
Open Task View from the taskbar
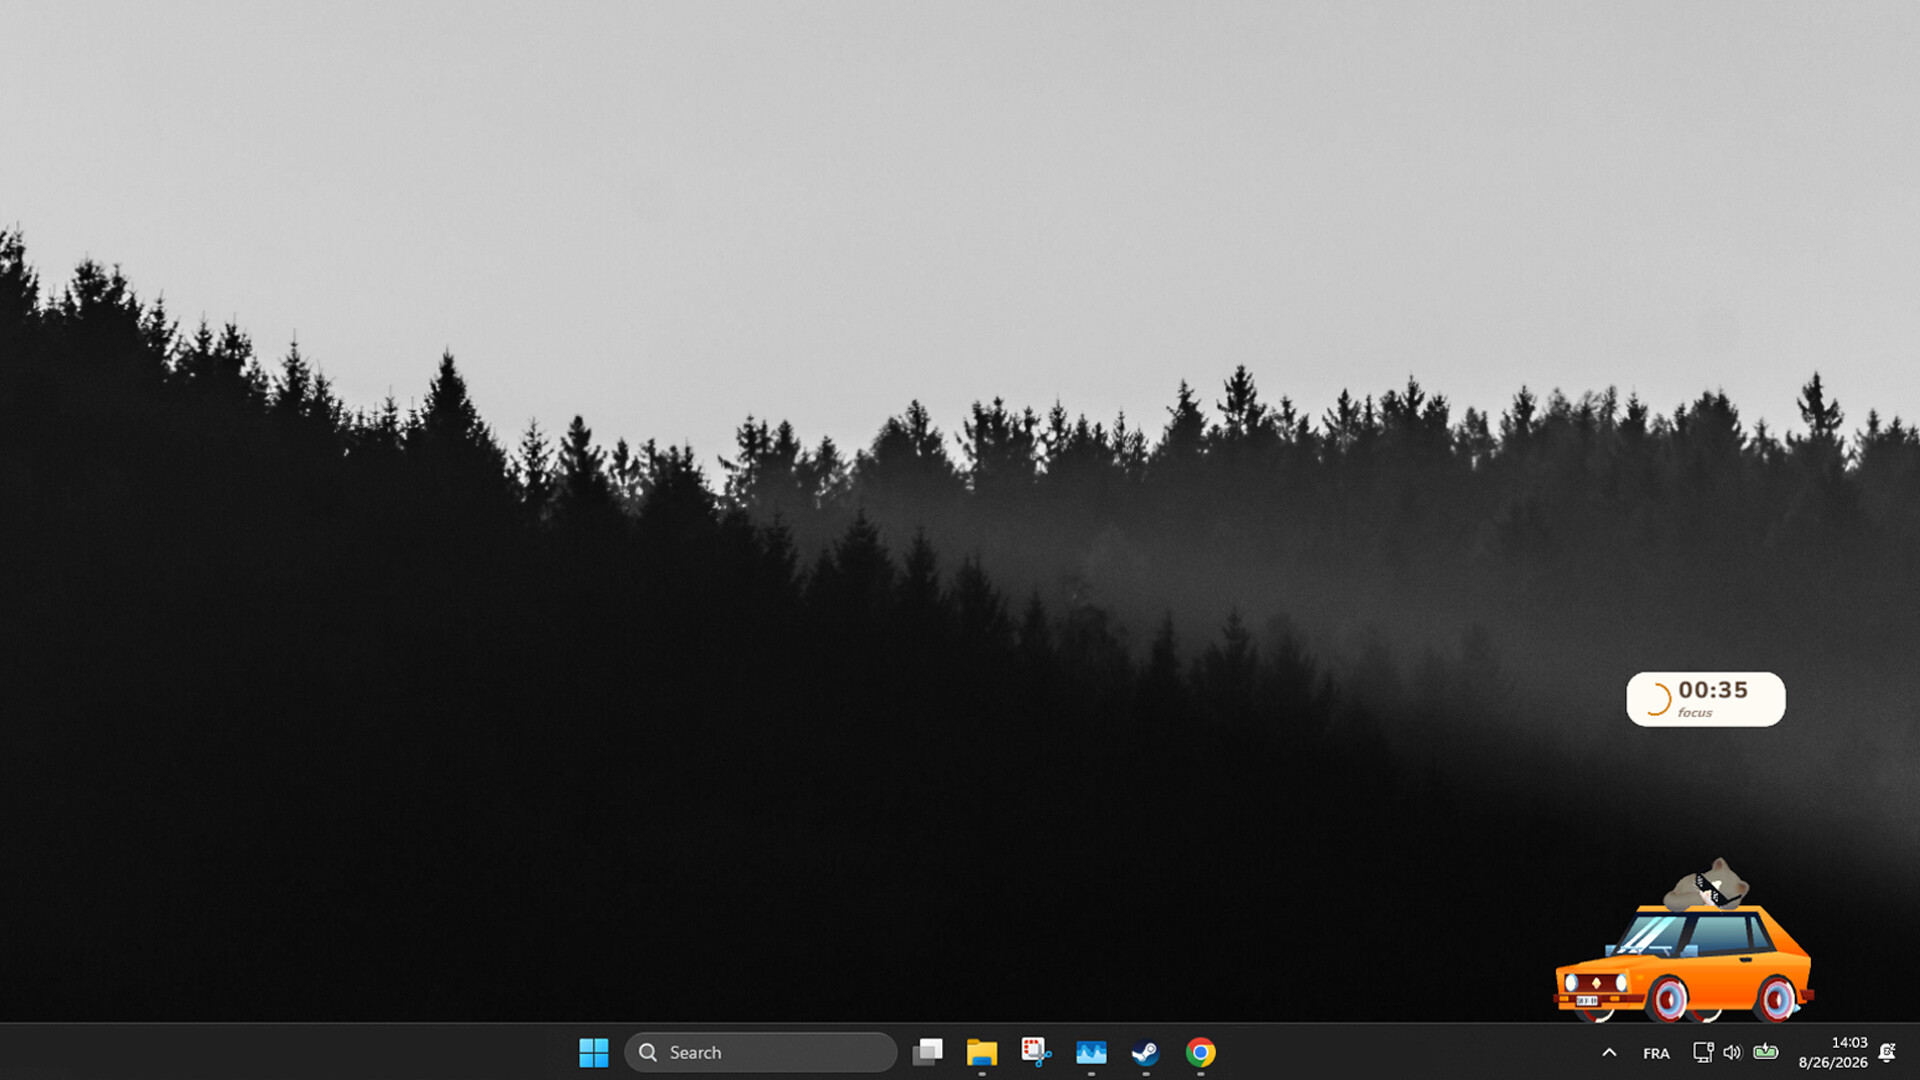click(927, 1052)
